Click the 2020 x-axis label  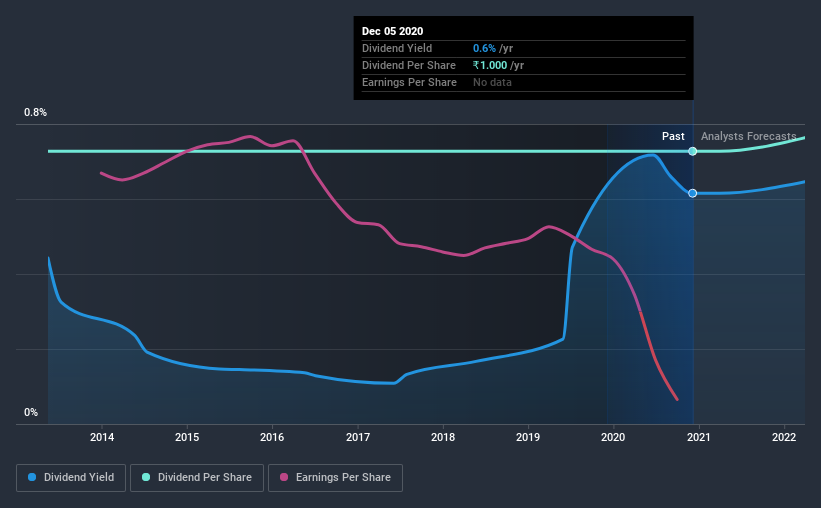point(613,437)
